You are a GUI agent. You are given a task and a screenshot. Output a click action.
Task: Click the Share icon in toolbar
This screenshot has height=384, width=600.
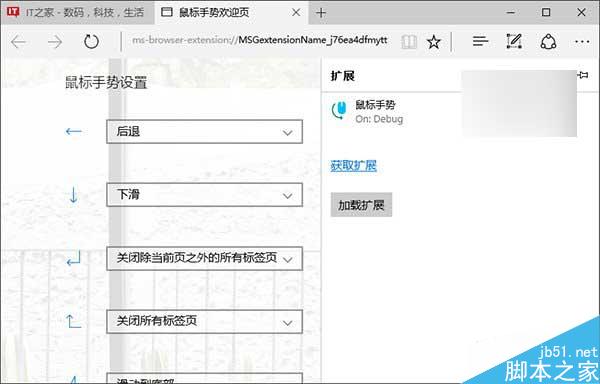coord(548,41)
